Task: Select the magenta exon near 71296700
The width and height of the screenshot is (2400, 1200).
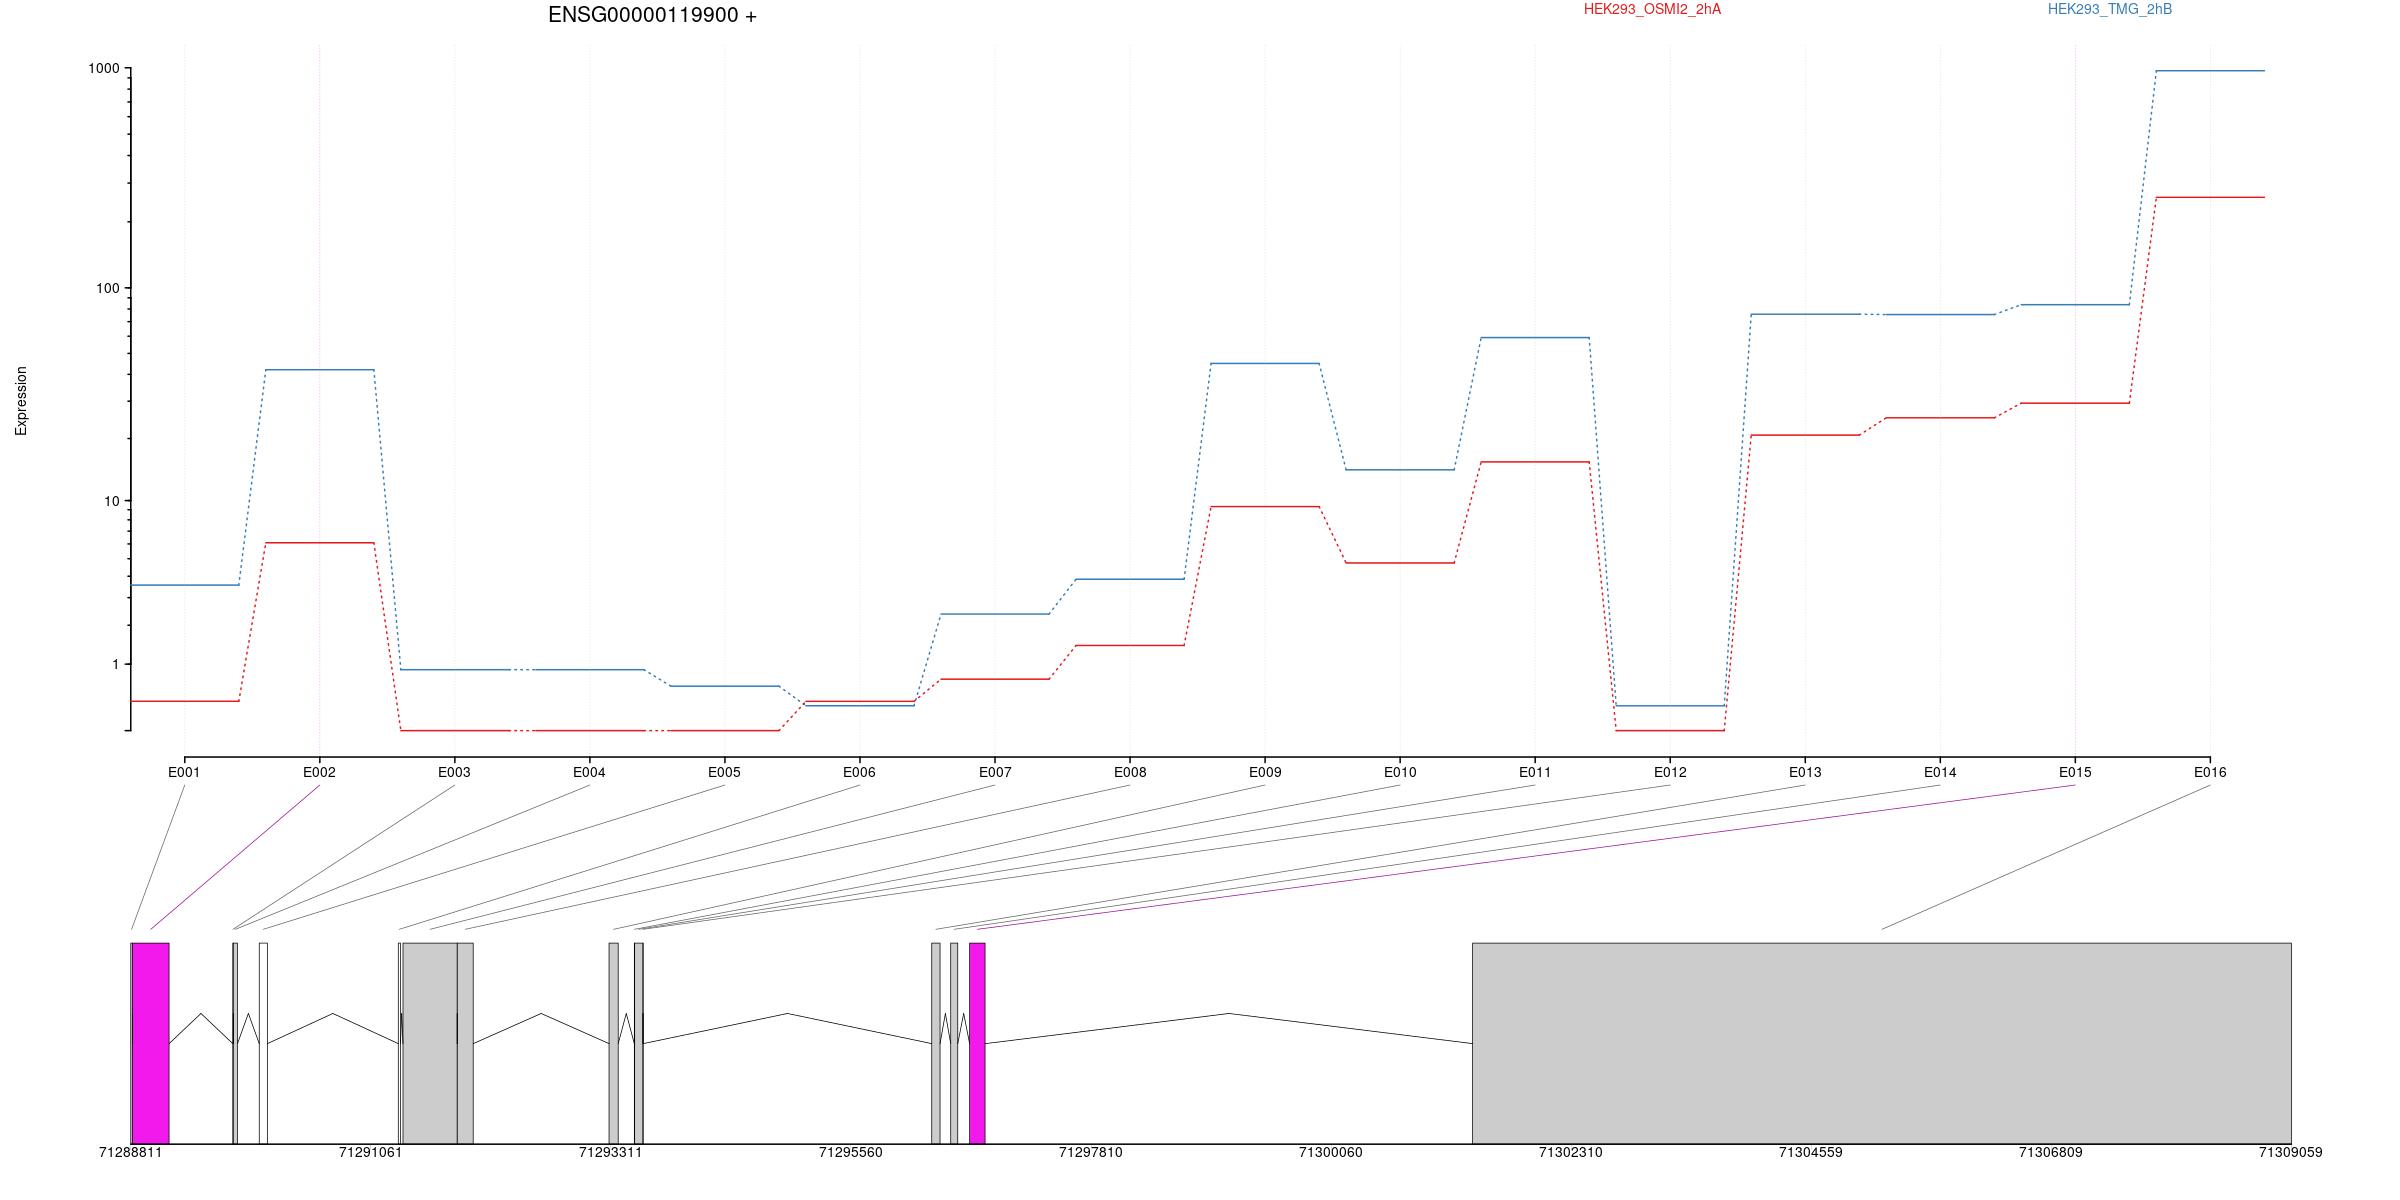Action: click(x=977, y=1043)
